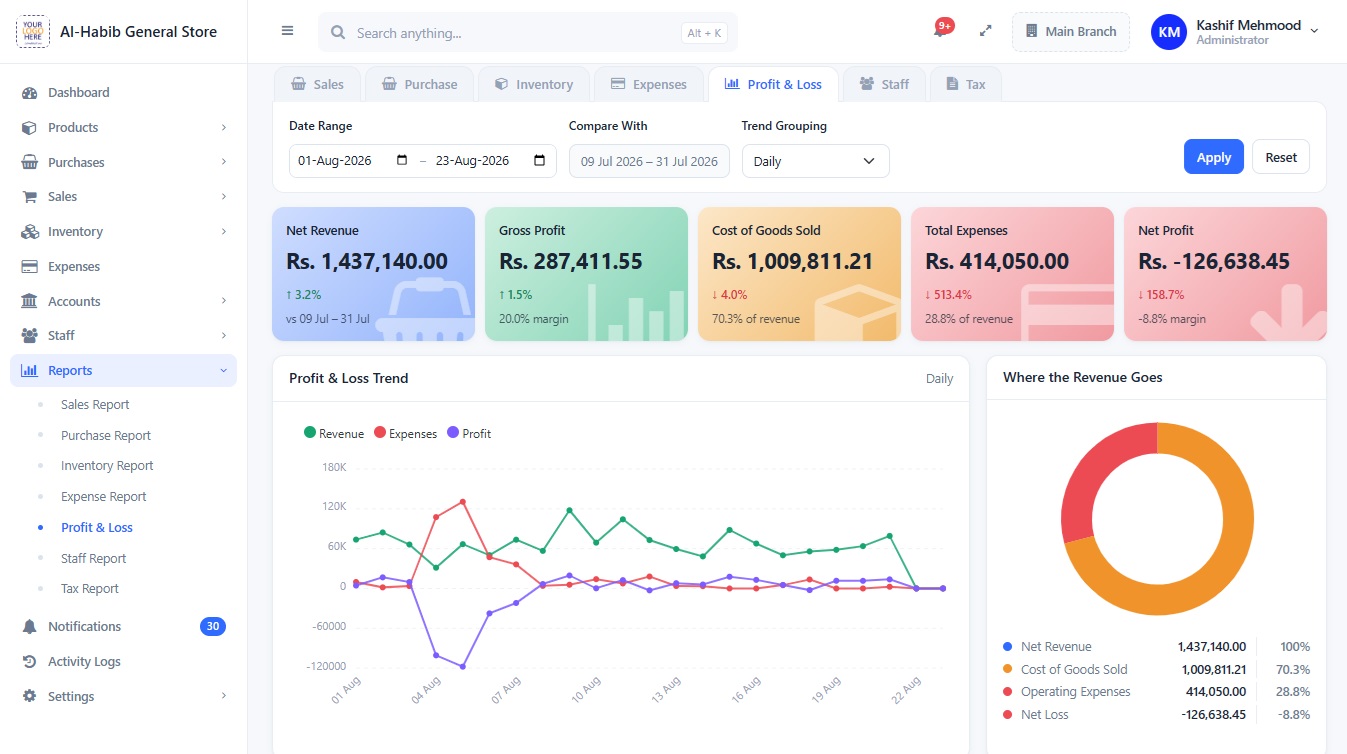This screenshot has width=1347, height=754.
Task: Click the Products box icon in sidebar
Action: click(x=29, y=128)
